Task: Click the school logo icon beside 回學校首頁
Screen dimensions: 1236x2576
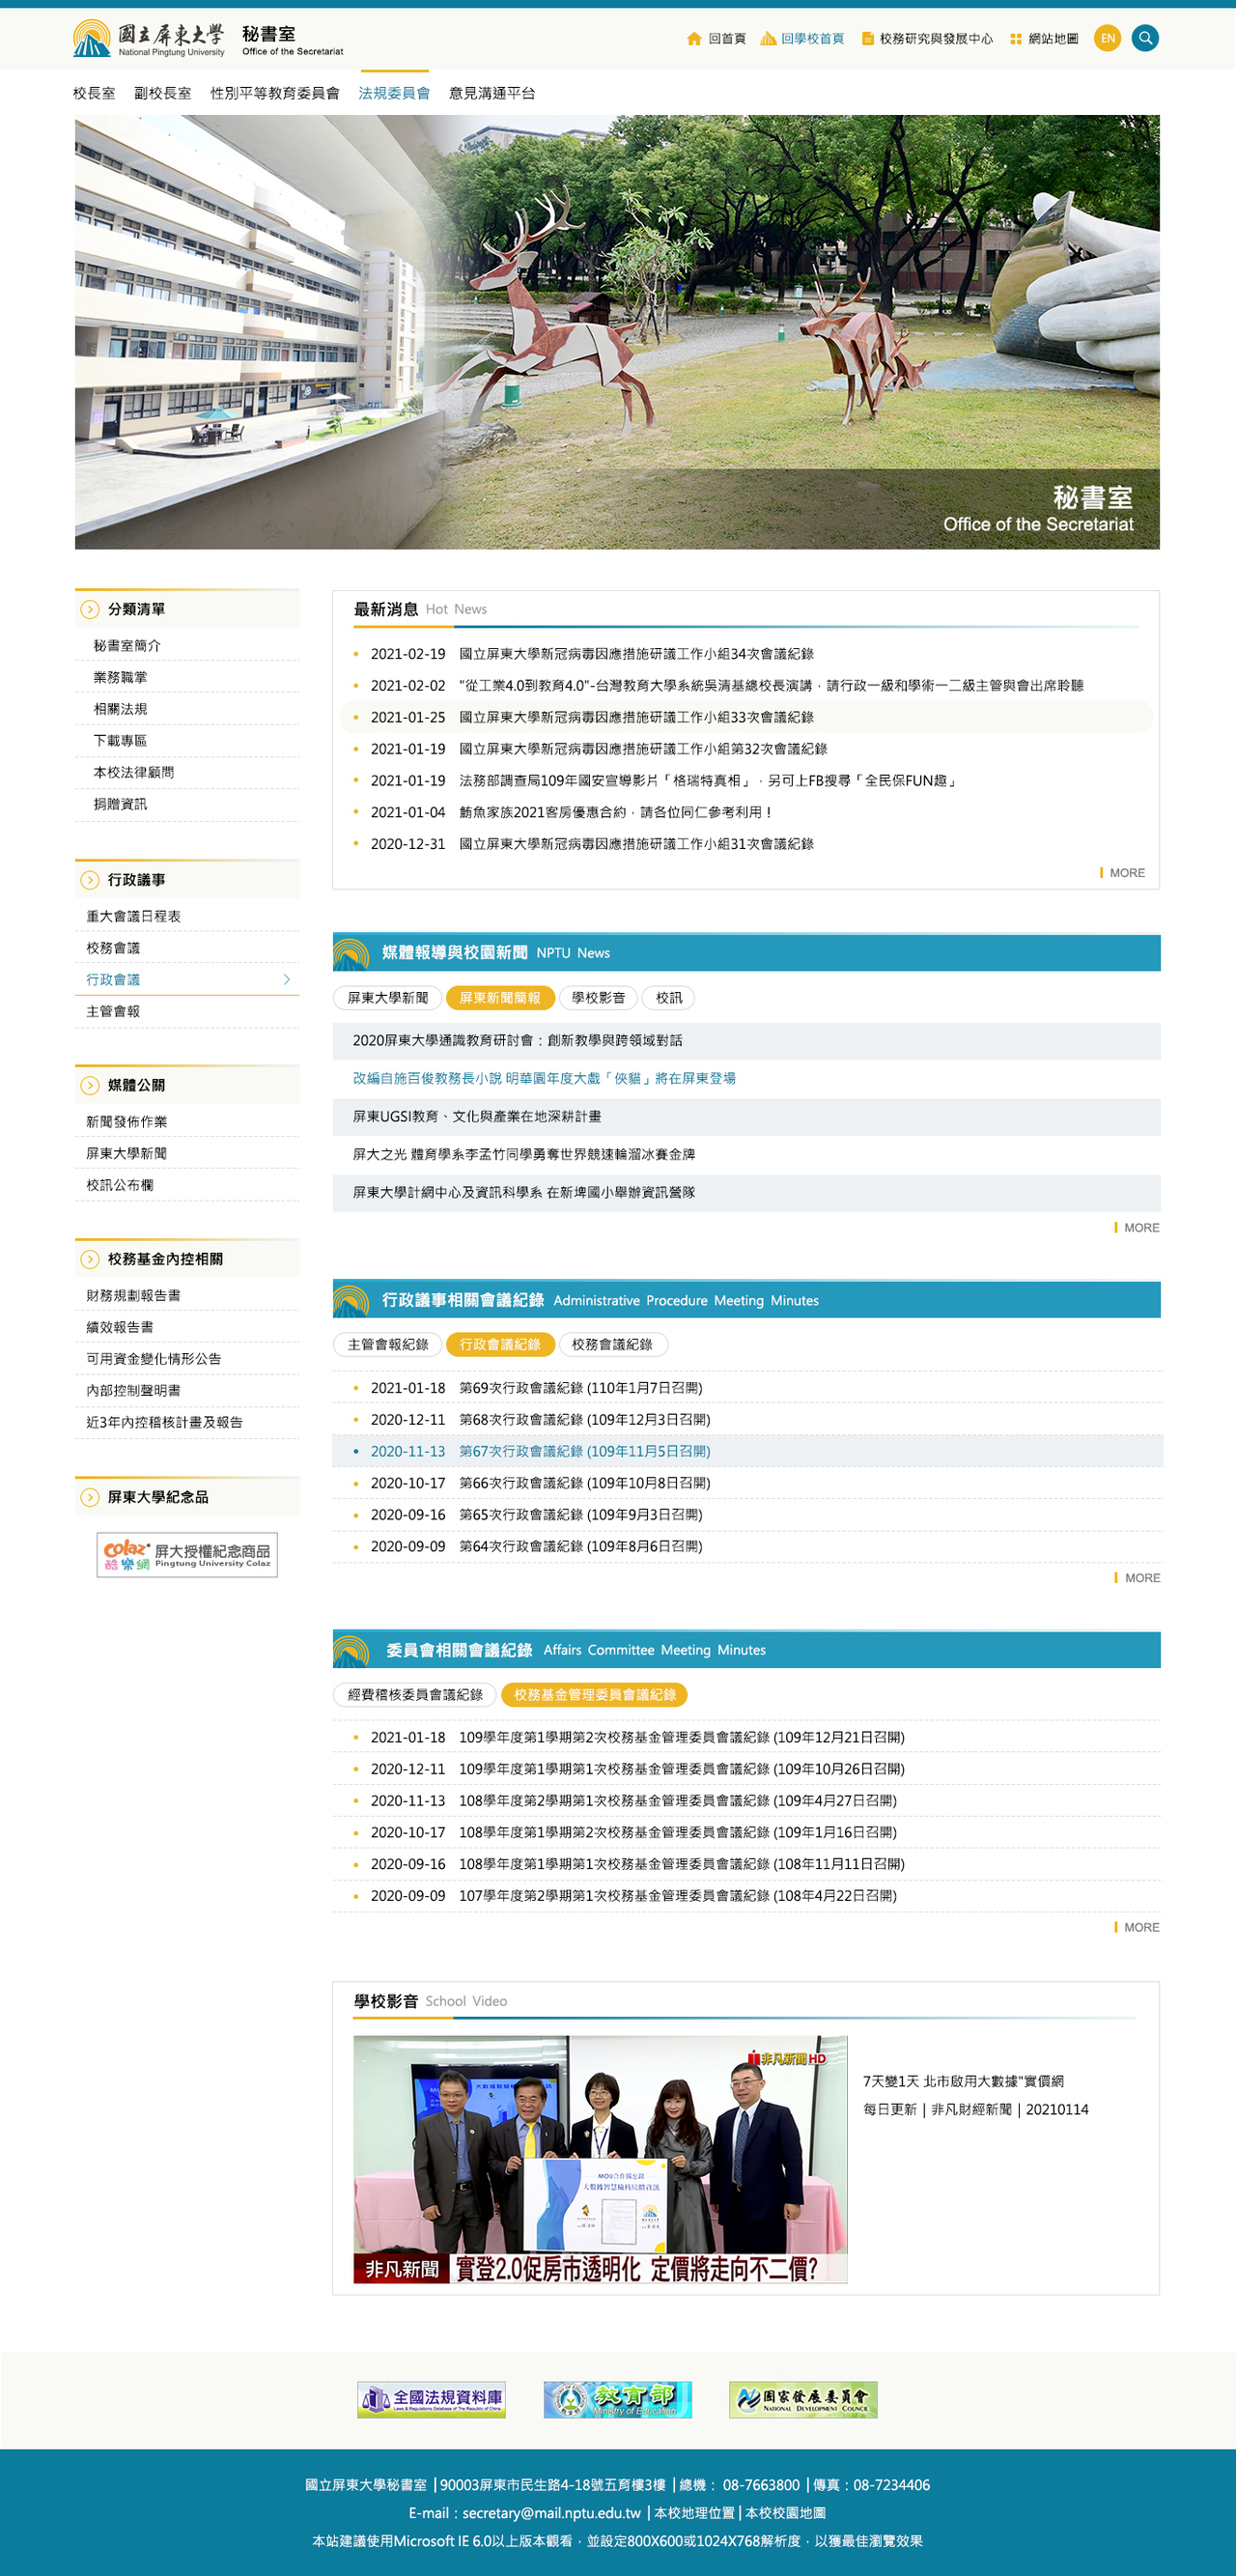Action: (x=768, y=39)
